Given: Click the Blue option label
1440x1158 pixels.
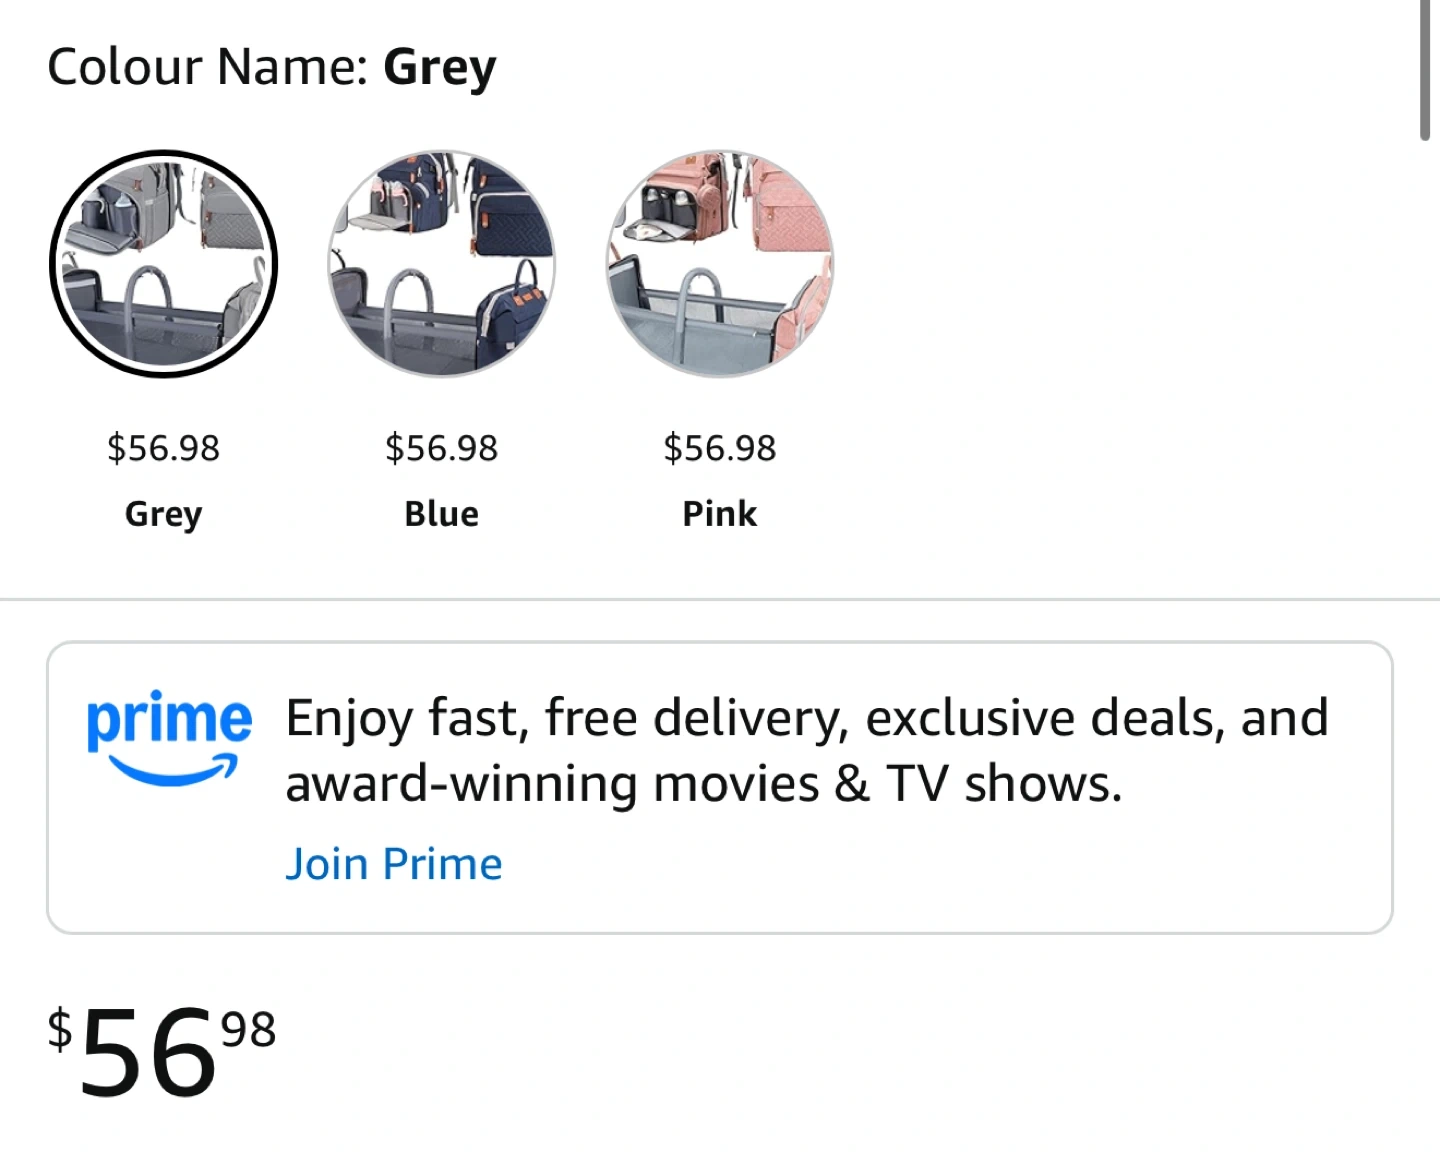Looking at the screenshot, I should pyautogui.click(x=441, y=514).
